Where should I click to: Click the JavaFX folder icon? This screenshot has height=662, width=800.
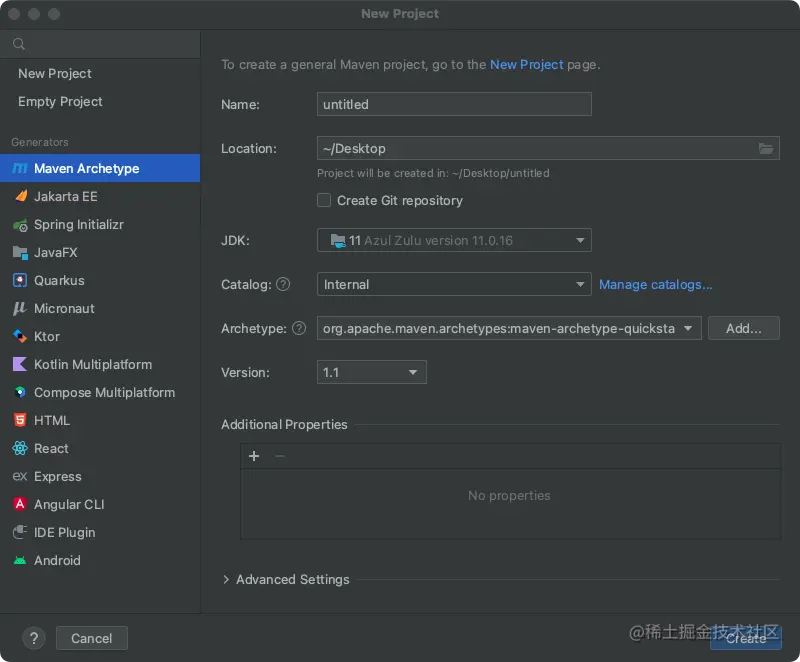click(x=20, y=252)
